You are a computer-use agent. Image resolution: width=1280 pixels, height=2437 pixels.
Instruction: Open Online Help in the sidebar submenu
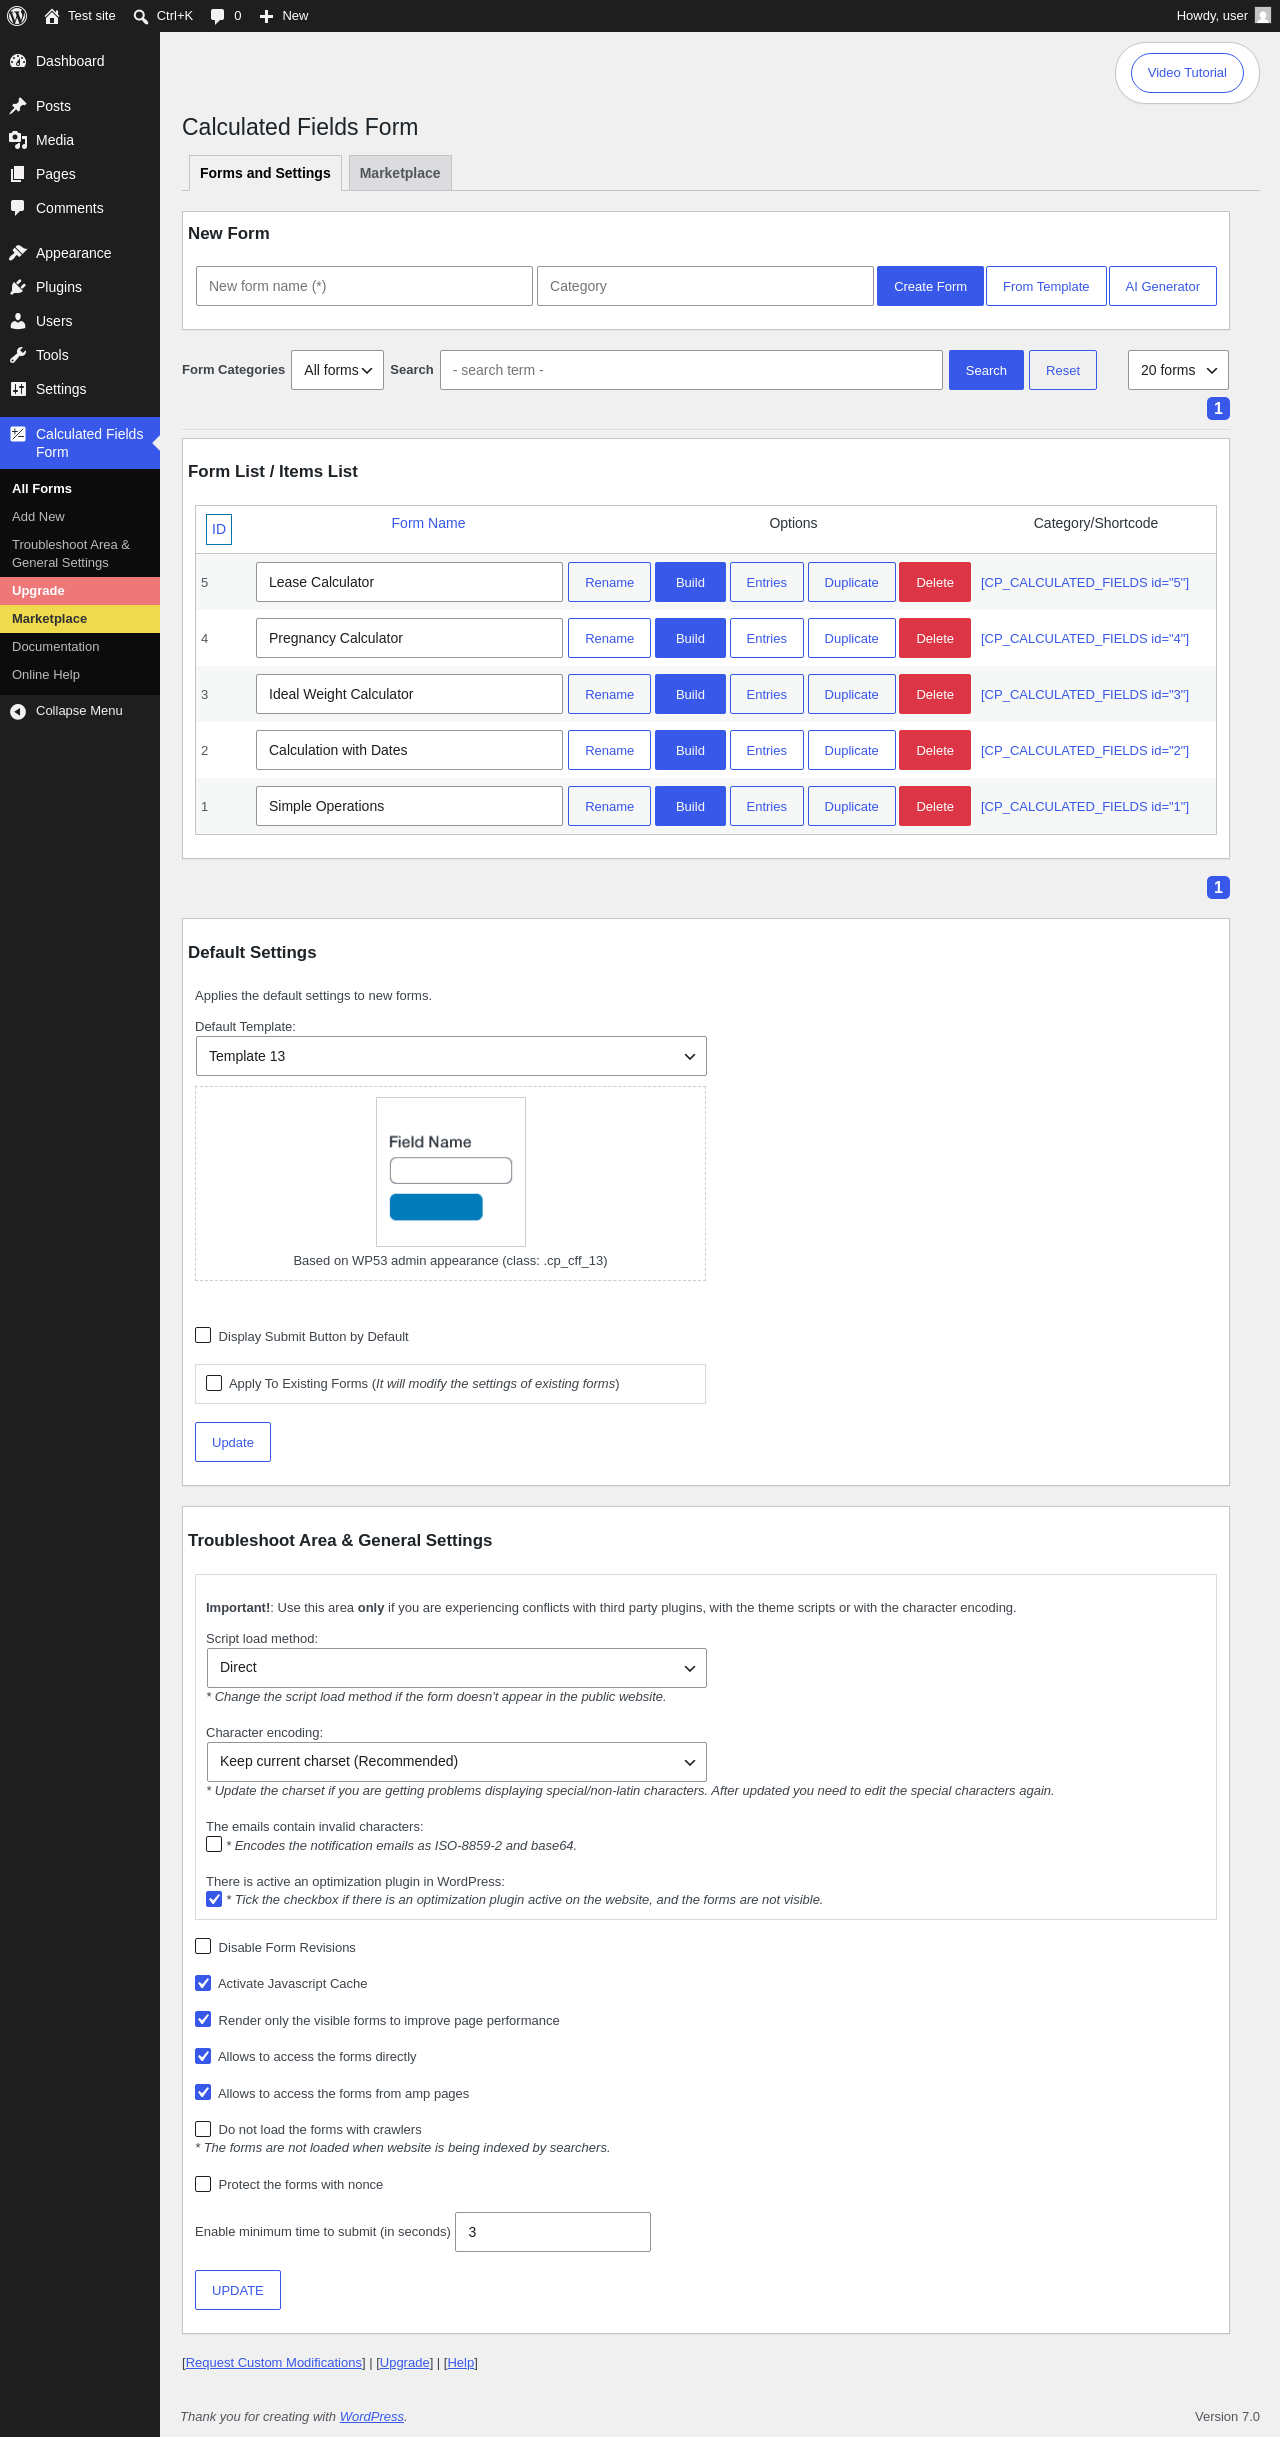46,675
